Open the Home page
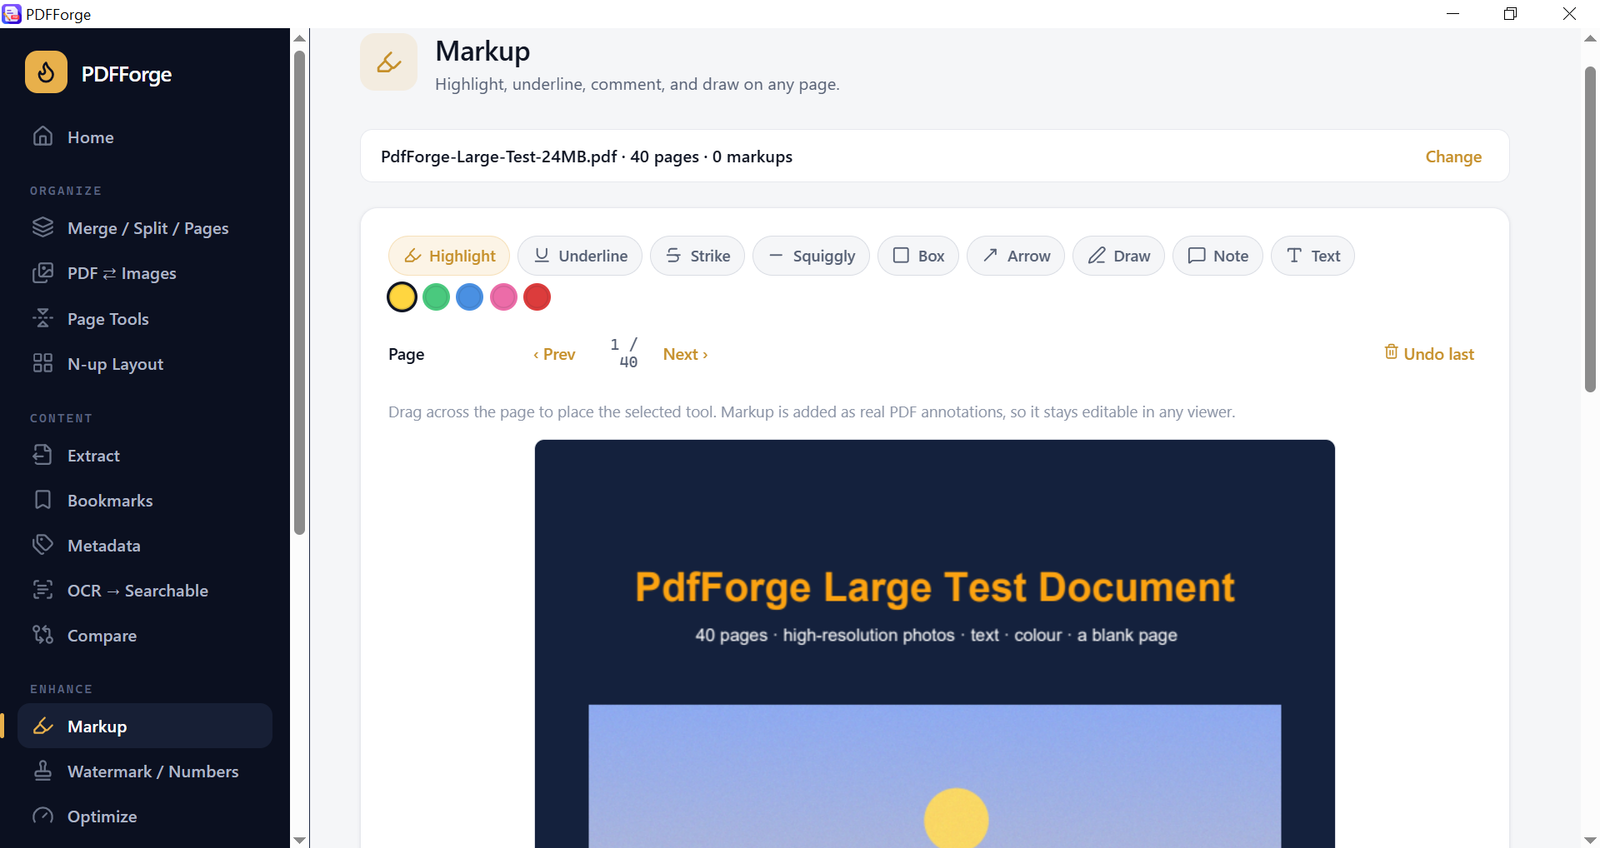Viewport: 1600px width, 848px height. (x=145, y=137)
